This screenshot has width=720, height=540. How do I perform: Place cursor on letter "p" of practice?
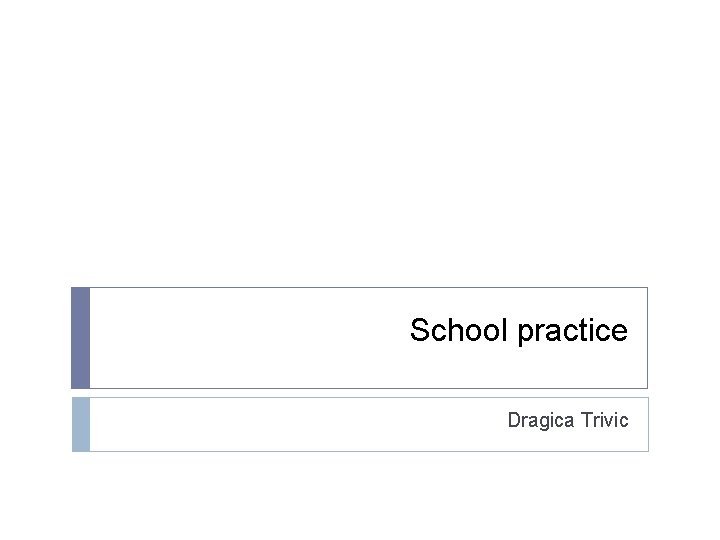(525, 333)
